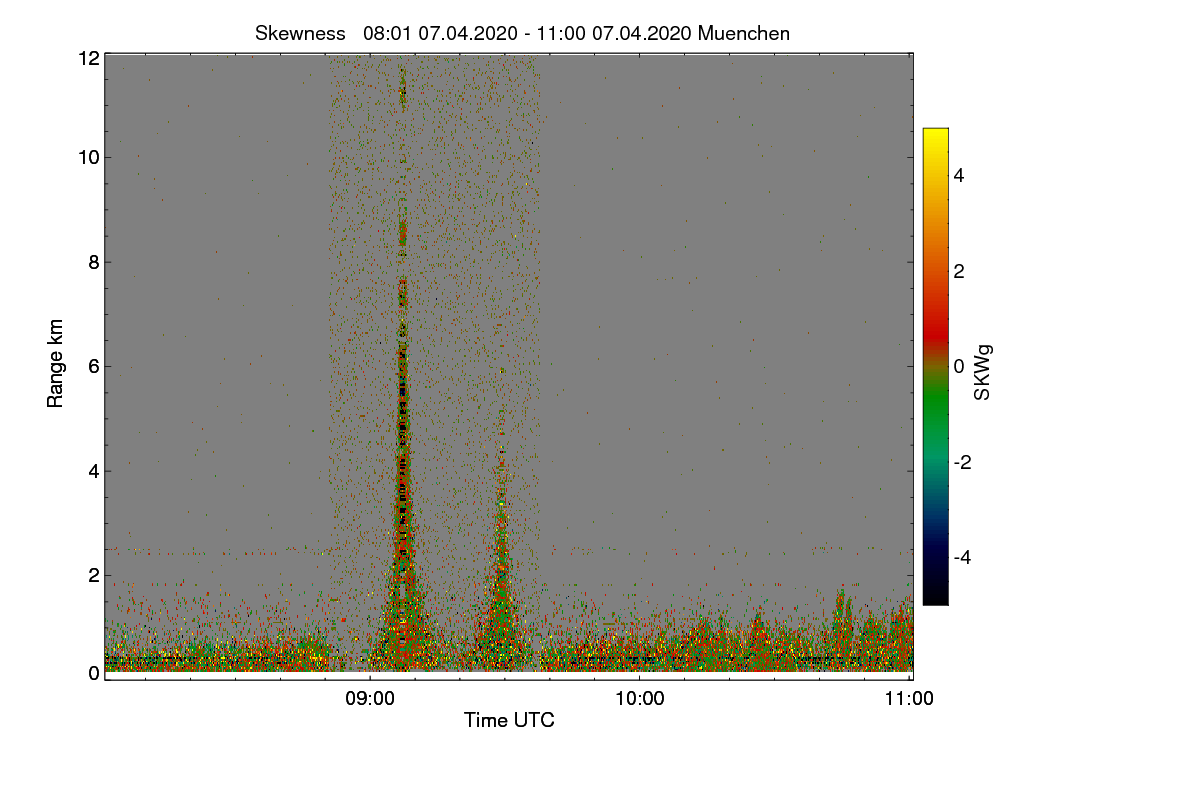
Task: Click the 'Range km' axis title
Action: coord(55,365)
